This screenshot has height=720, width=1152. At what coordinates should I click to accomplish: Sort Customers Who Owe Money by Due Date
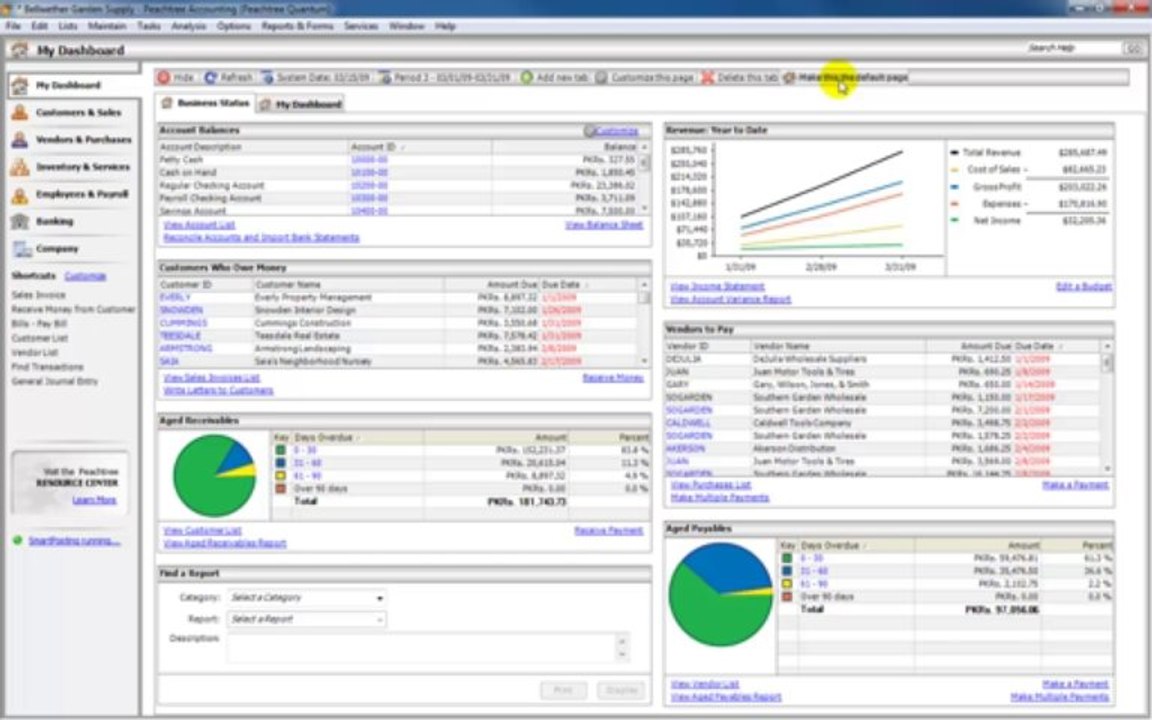pyautogui.click(x=588, y=284)
